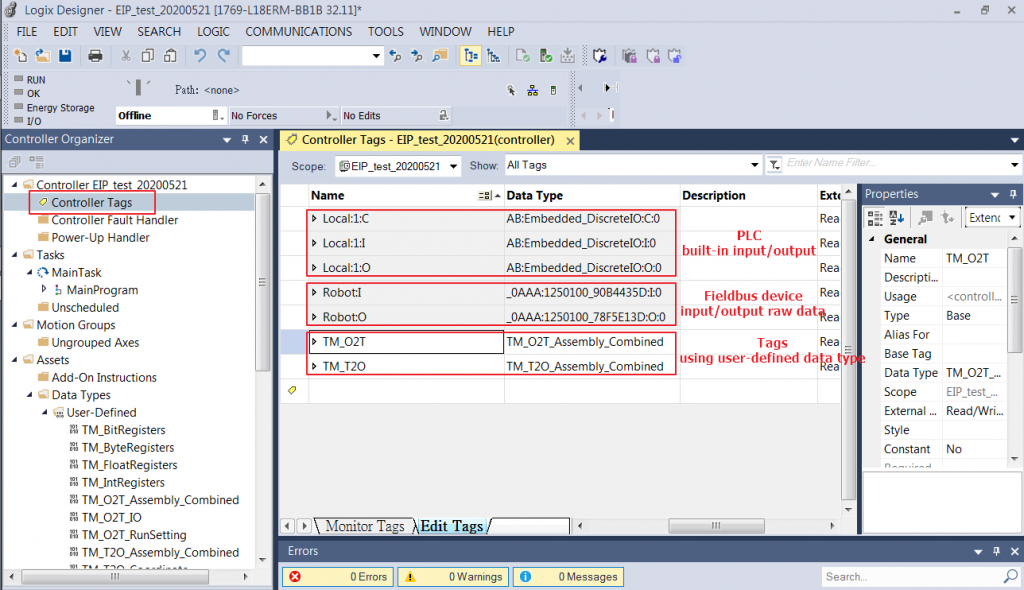Click the Print icon in toolbar

click(96, 56)
